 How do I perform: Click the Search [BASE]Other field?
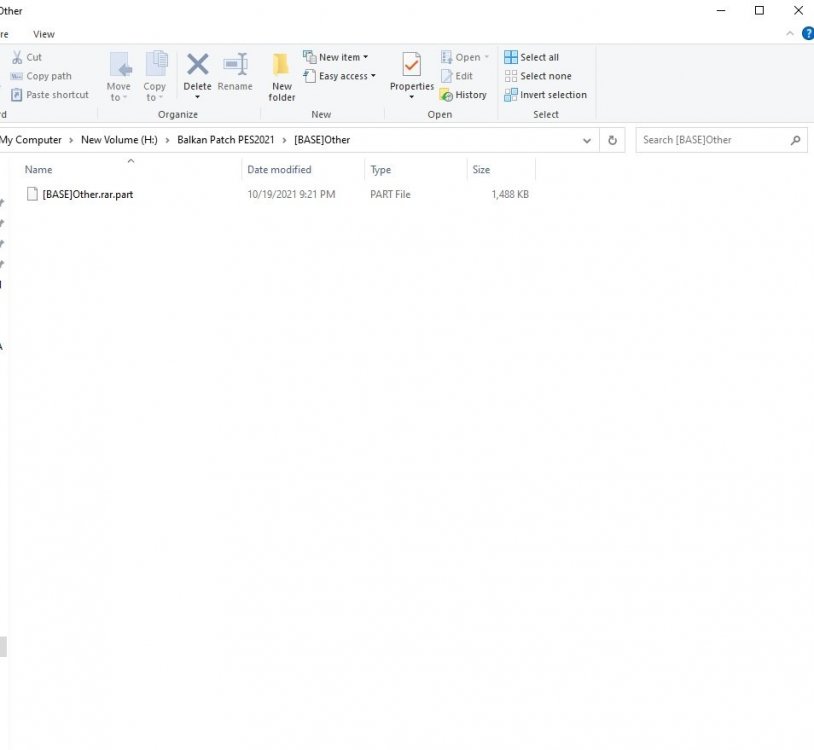(x=714, y=140)
